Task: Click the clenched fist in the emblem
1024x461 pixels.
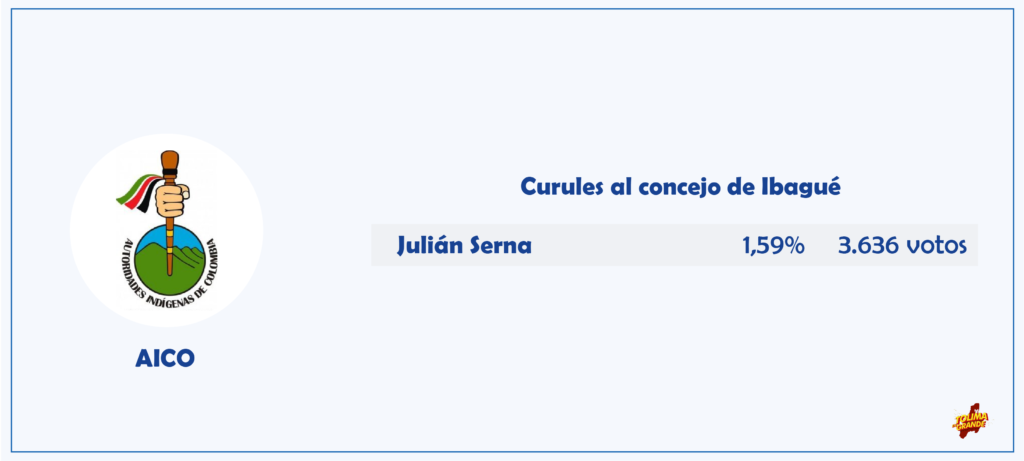Action: click(173, 200)
